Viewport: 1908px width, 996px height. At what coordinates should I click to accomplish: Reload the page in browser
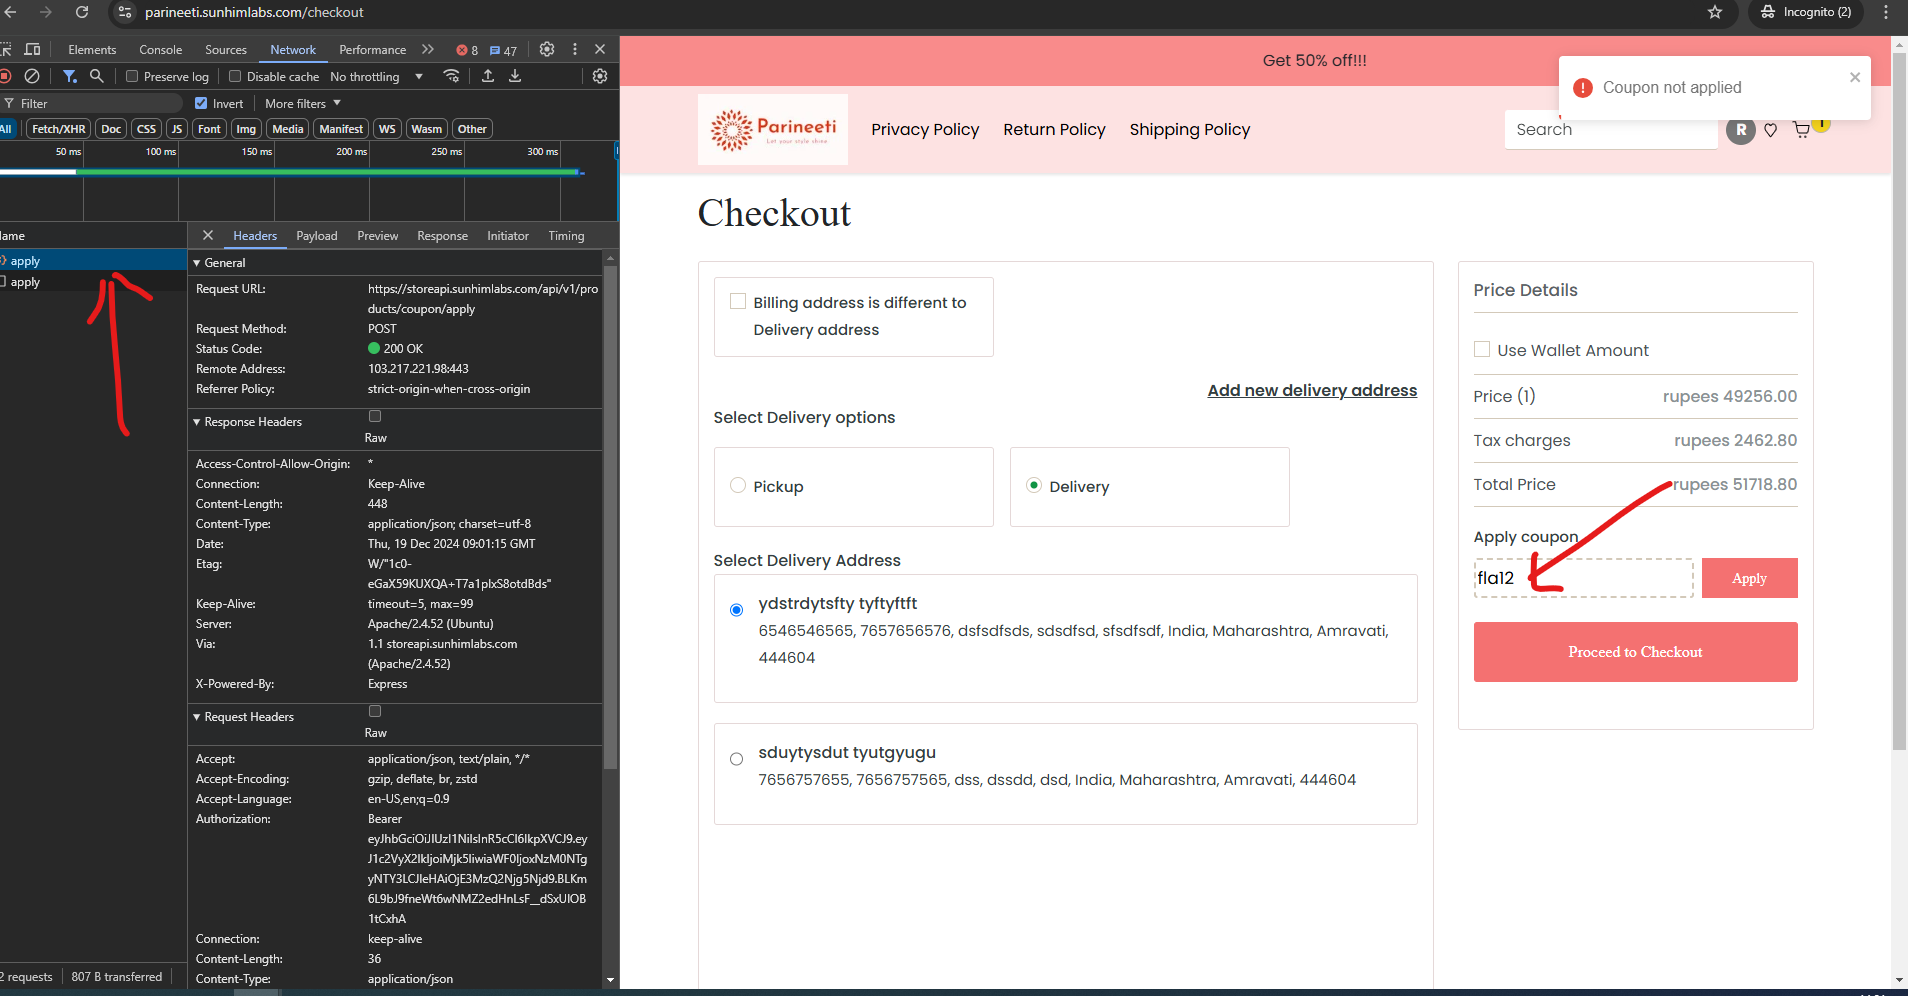click(x=82, y=12)
